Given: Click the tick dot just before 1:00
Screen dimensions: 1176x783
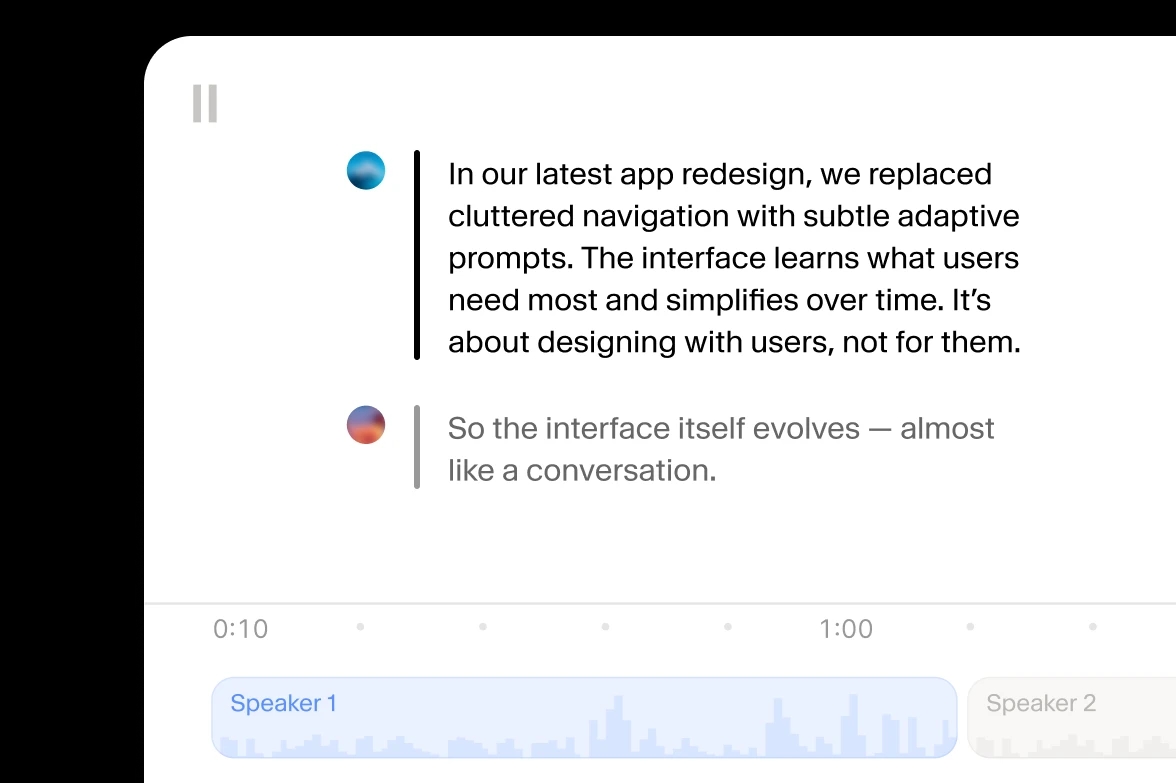Looking at the screenshot, I should 728,627.
